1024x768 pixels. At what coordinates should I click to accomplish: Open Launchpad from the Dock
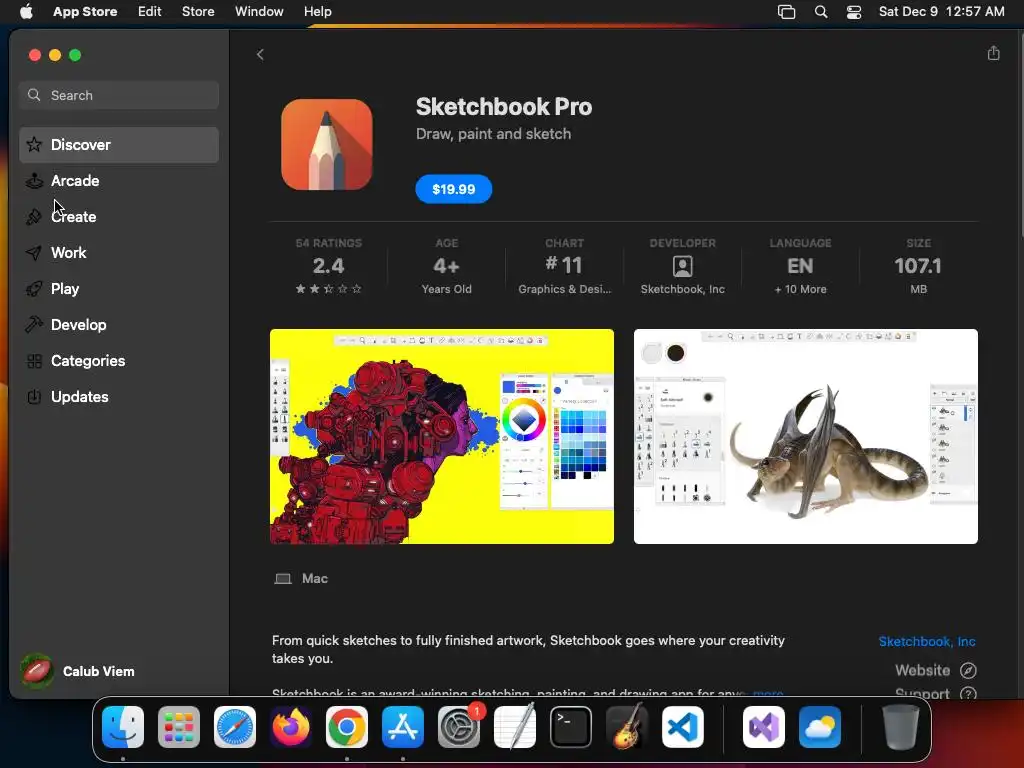[179, 727]
